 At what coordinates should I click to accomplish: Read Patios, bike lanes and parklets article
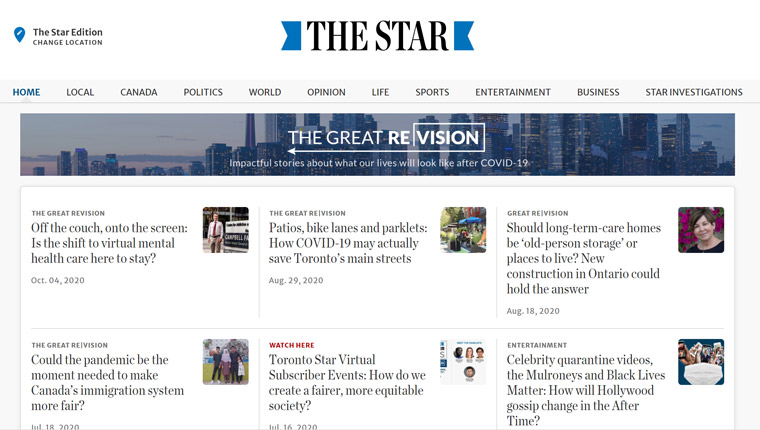[348, 243]
